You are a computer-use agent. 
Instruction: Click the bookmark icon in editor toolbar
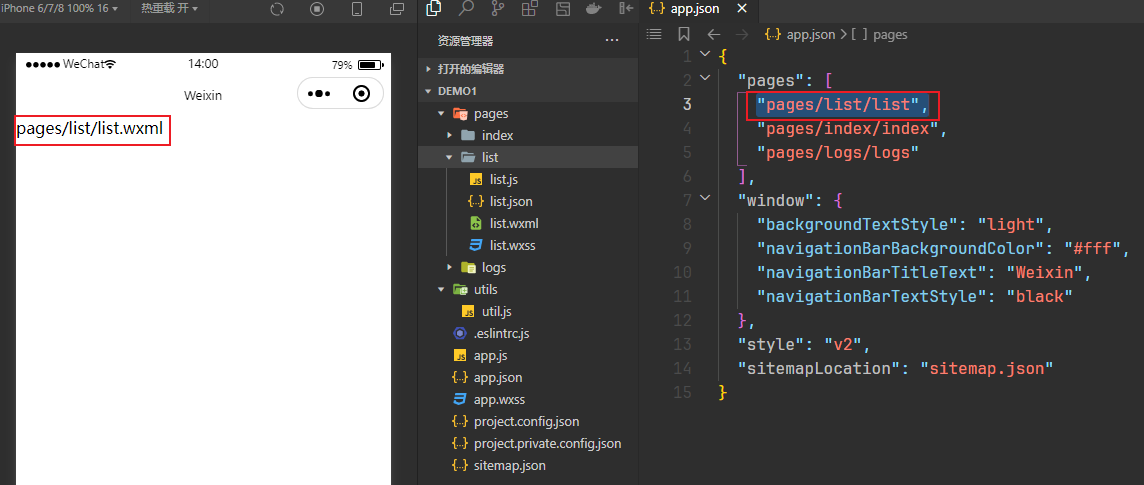tap(684, 34)
